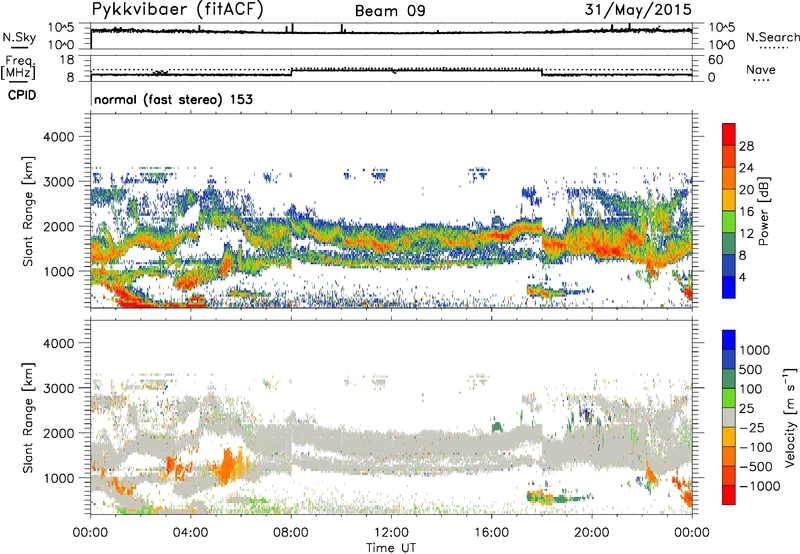This screenshot has height=554, width=800.
Task: Click the "4" value on power color bar
Action: (x=742, y=277)
